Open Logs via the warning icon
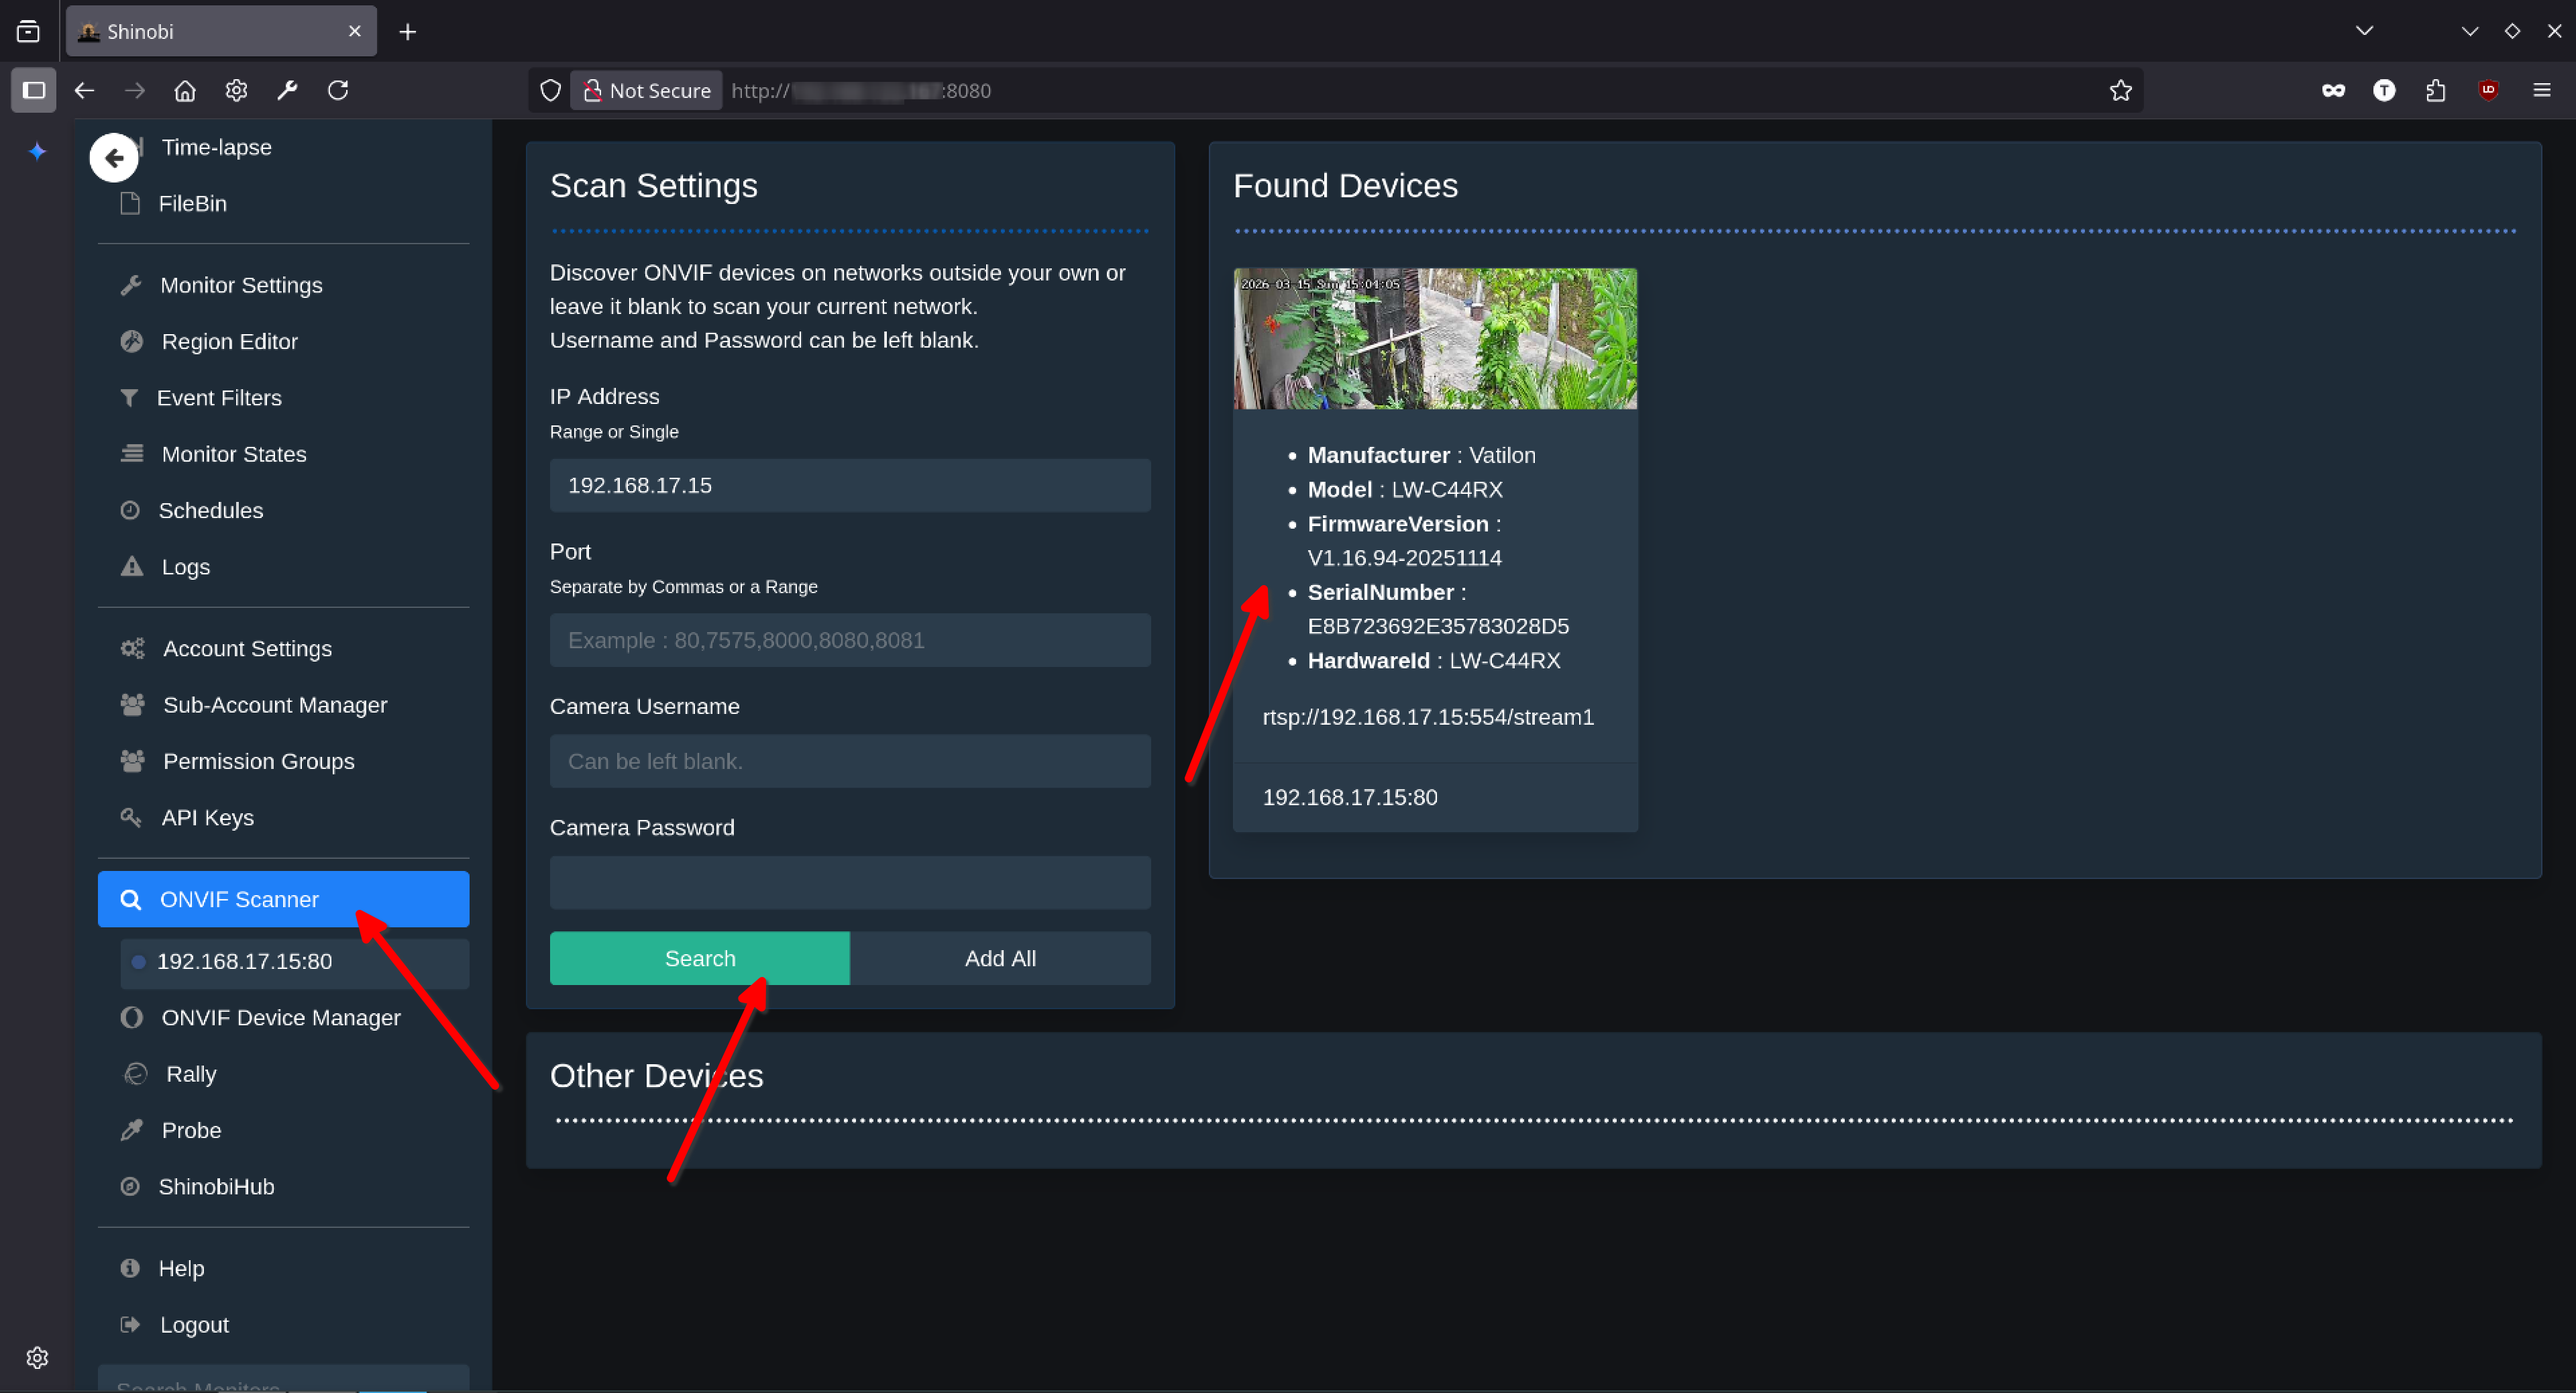 (131, 567)
